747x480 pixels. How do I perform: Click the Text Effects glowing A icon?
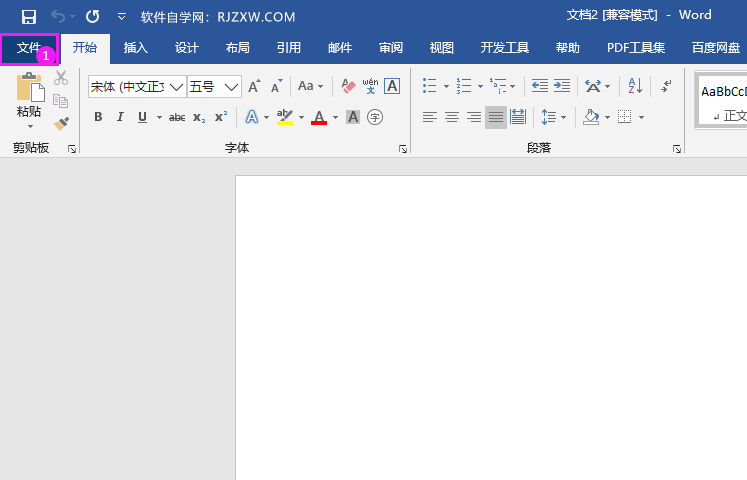pos(252,117)
